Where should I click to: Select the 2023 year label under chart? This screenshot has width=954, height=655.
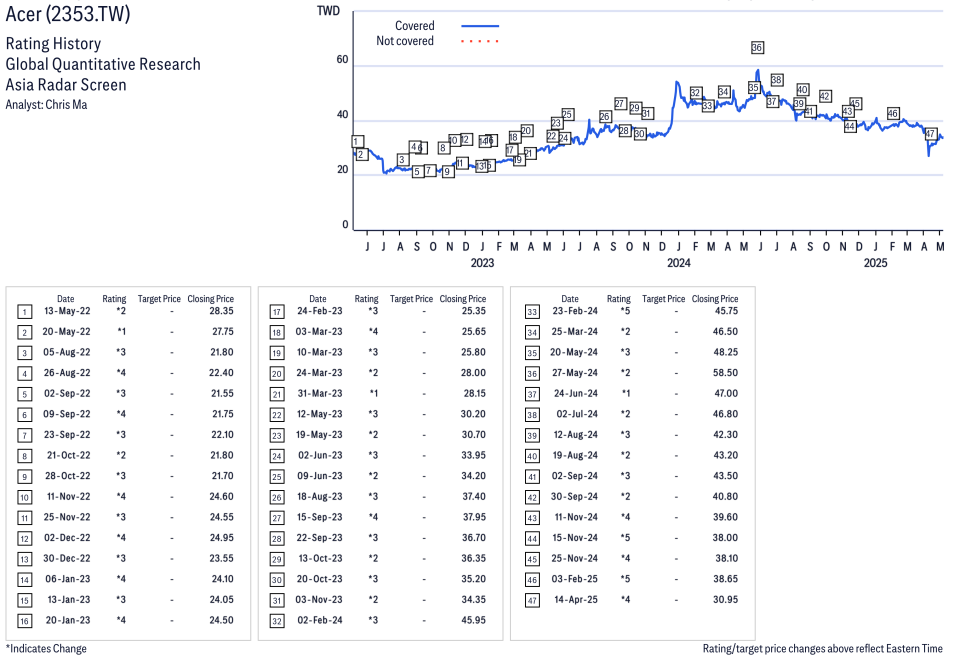[x=482, y=263]
